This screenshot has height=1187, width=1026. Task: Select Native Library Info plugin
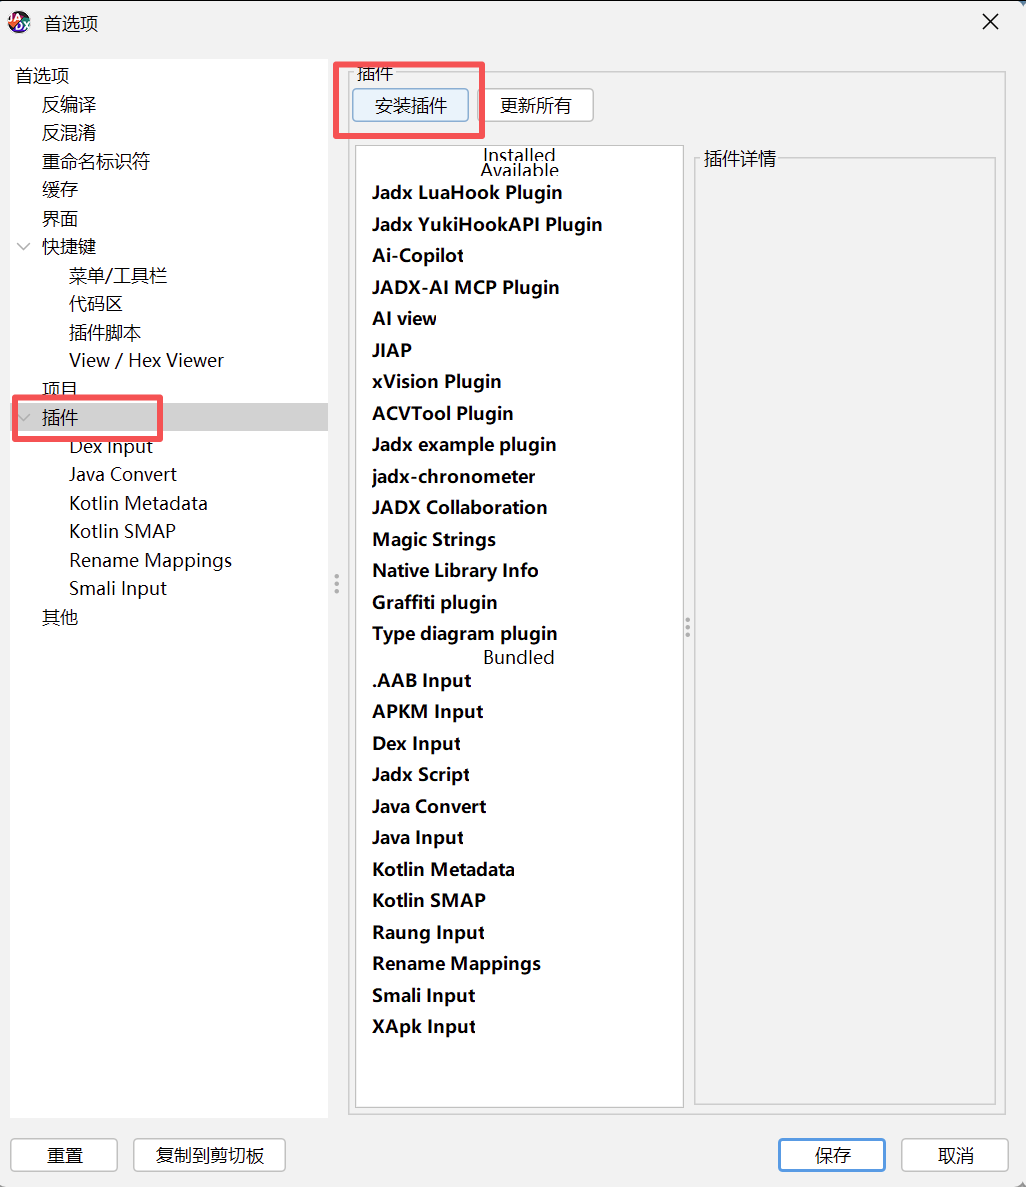click(x=455, y=571)
